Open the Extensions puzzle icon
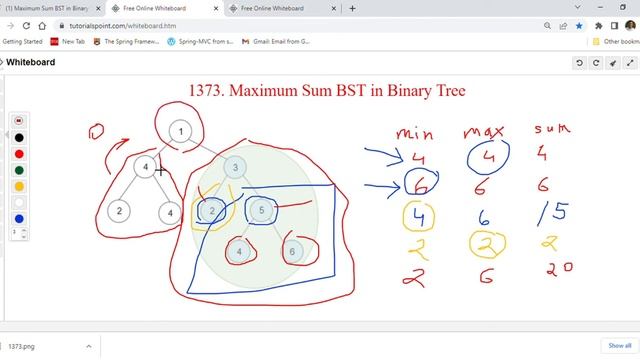 pos(598,26)
